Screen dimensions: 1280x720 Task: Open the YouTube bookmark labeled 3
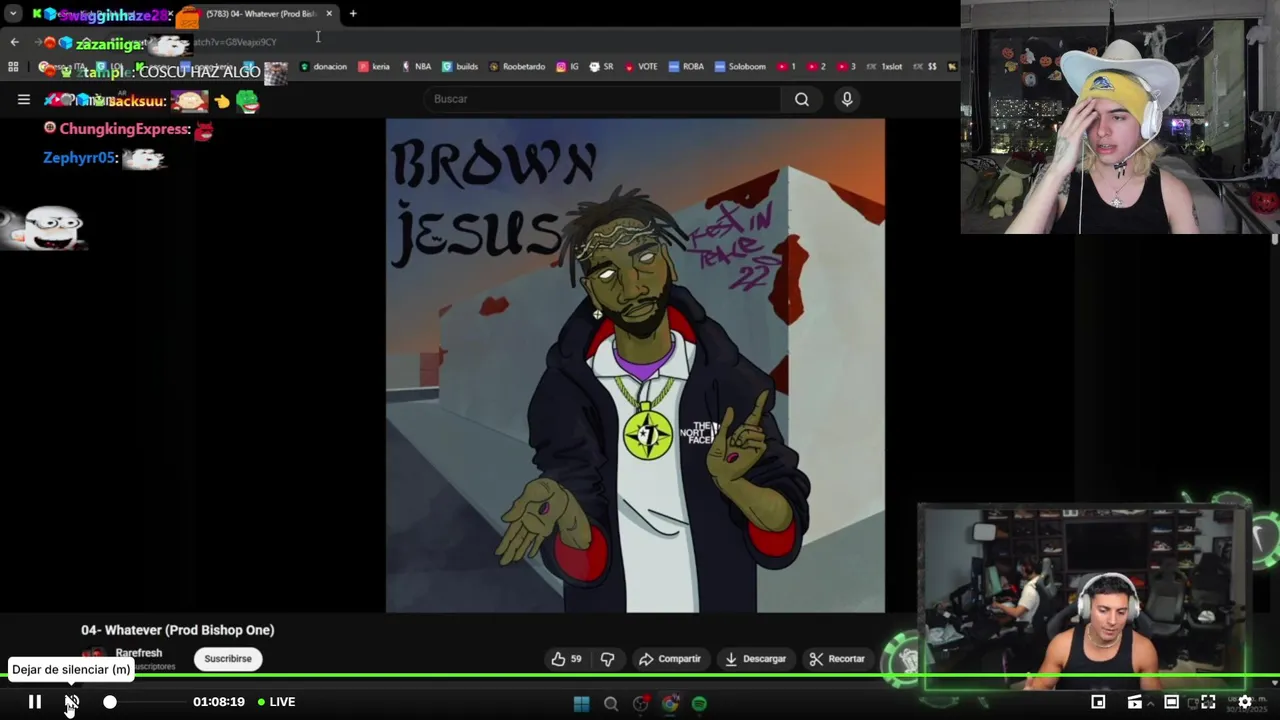click(846, 67)
